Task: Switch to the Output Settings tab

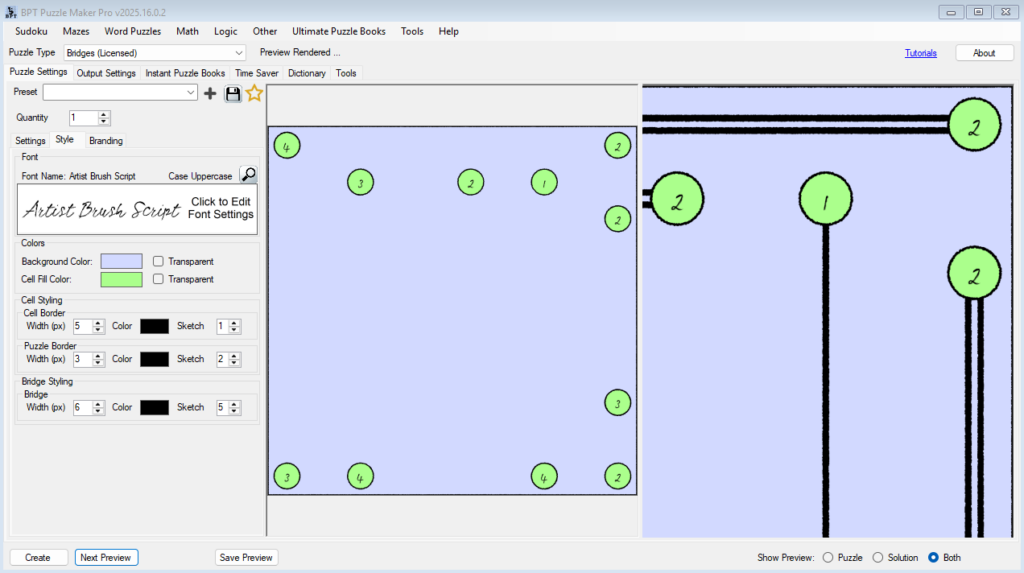Action: tap(106, 73)
